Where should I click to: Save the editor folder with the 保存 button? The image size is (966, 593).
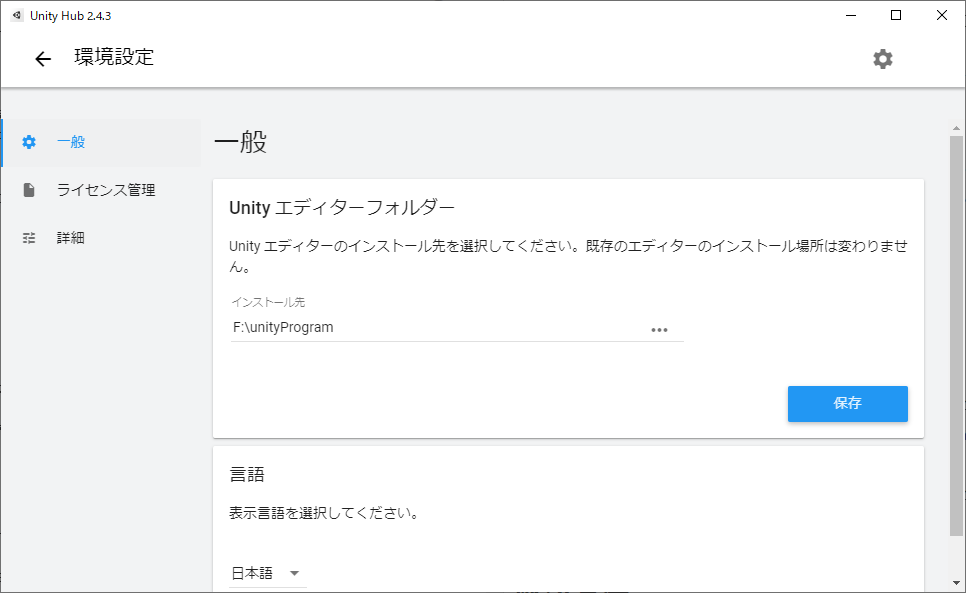847,404
